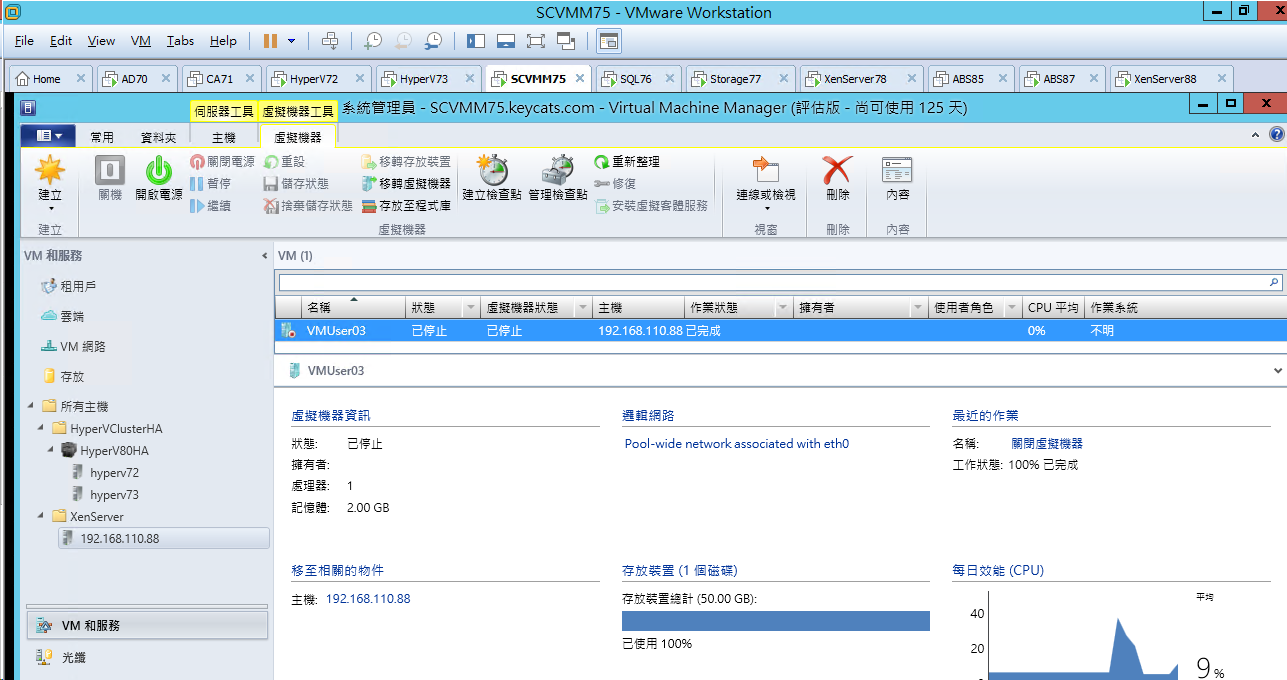
Task: Click VMware show library sidebar icon
Action: click(x=475, y=41)
